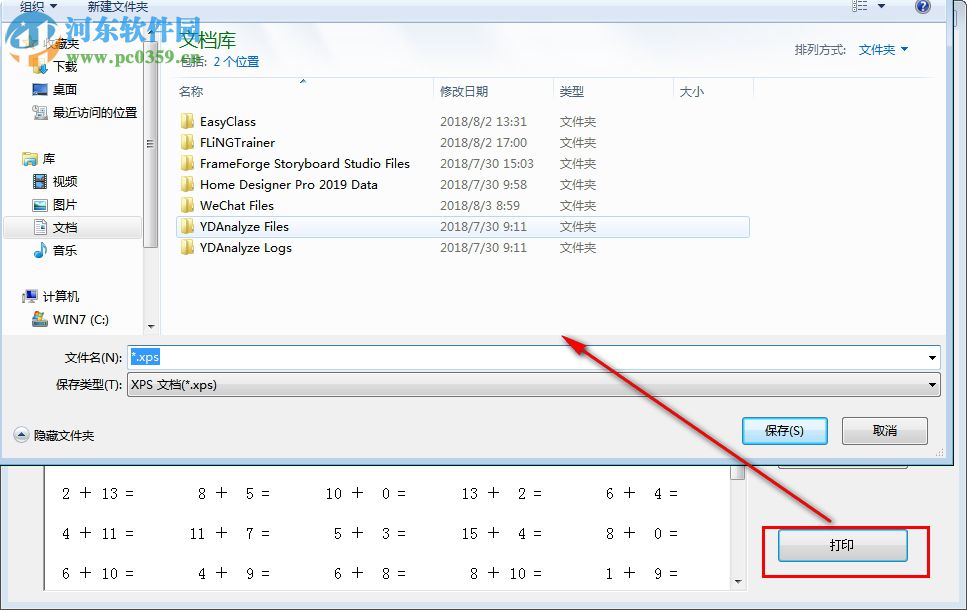The height and width of the screenshot is (610, 967).
Task: Click 新建文件夹 button
Action: tap(117, 6)
